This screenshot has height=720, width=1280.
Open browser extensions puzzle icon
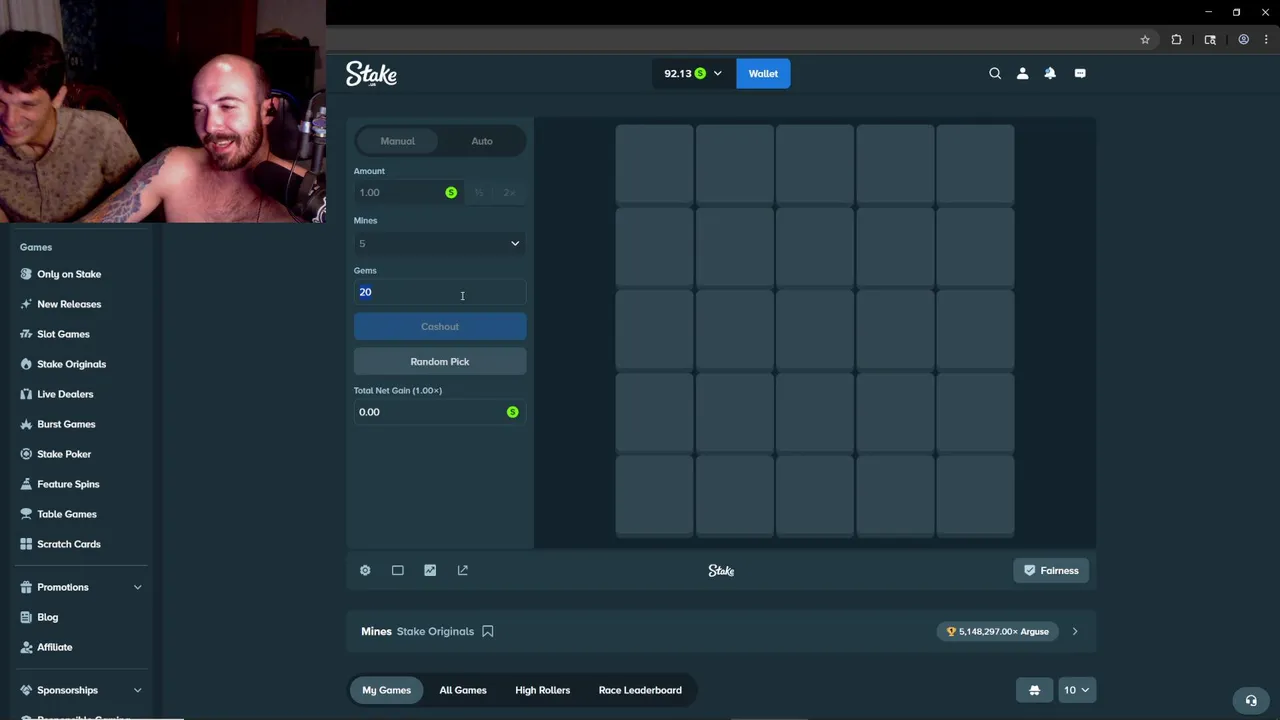(x=1176, y=40)
